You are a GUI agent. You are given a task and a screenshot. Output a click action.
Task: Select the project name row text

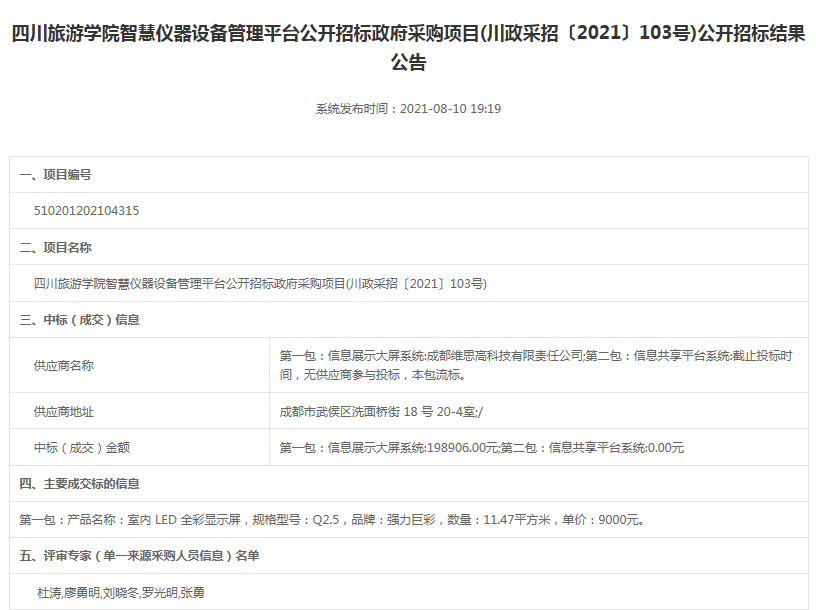click(x=260, y=284)
